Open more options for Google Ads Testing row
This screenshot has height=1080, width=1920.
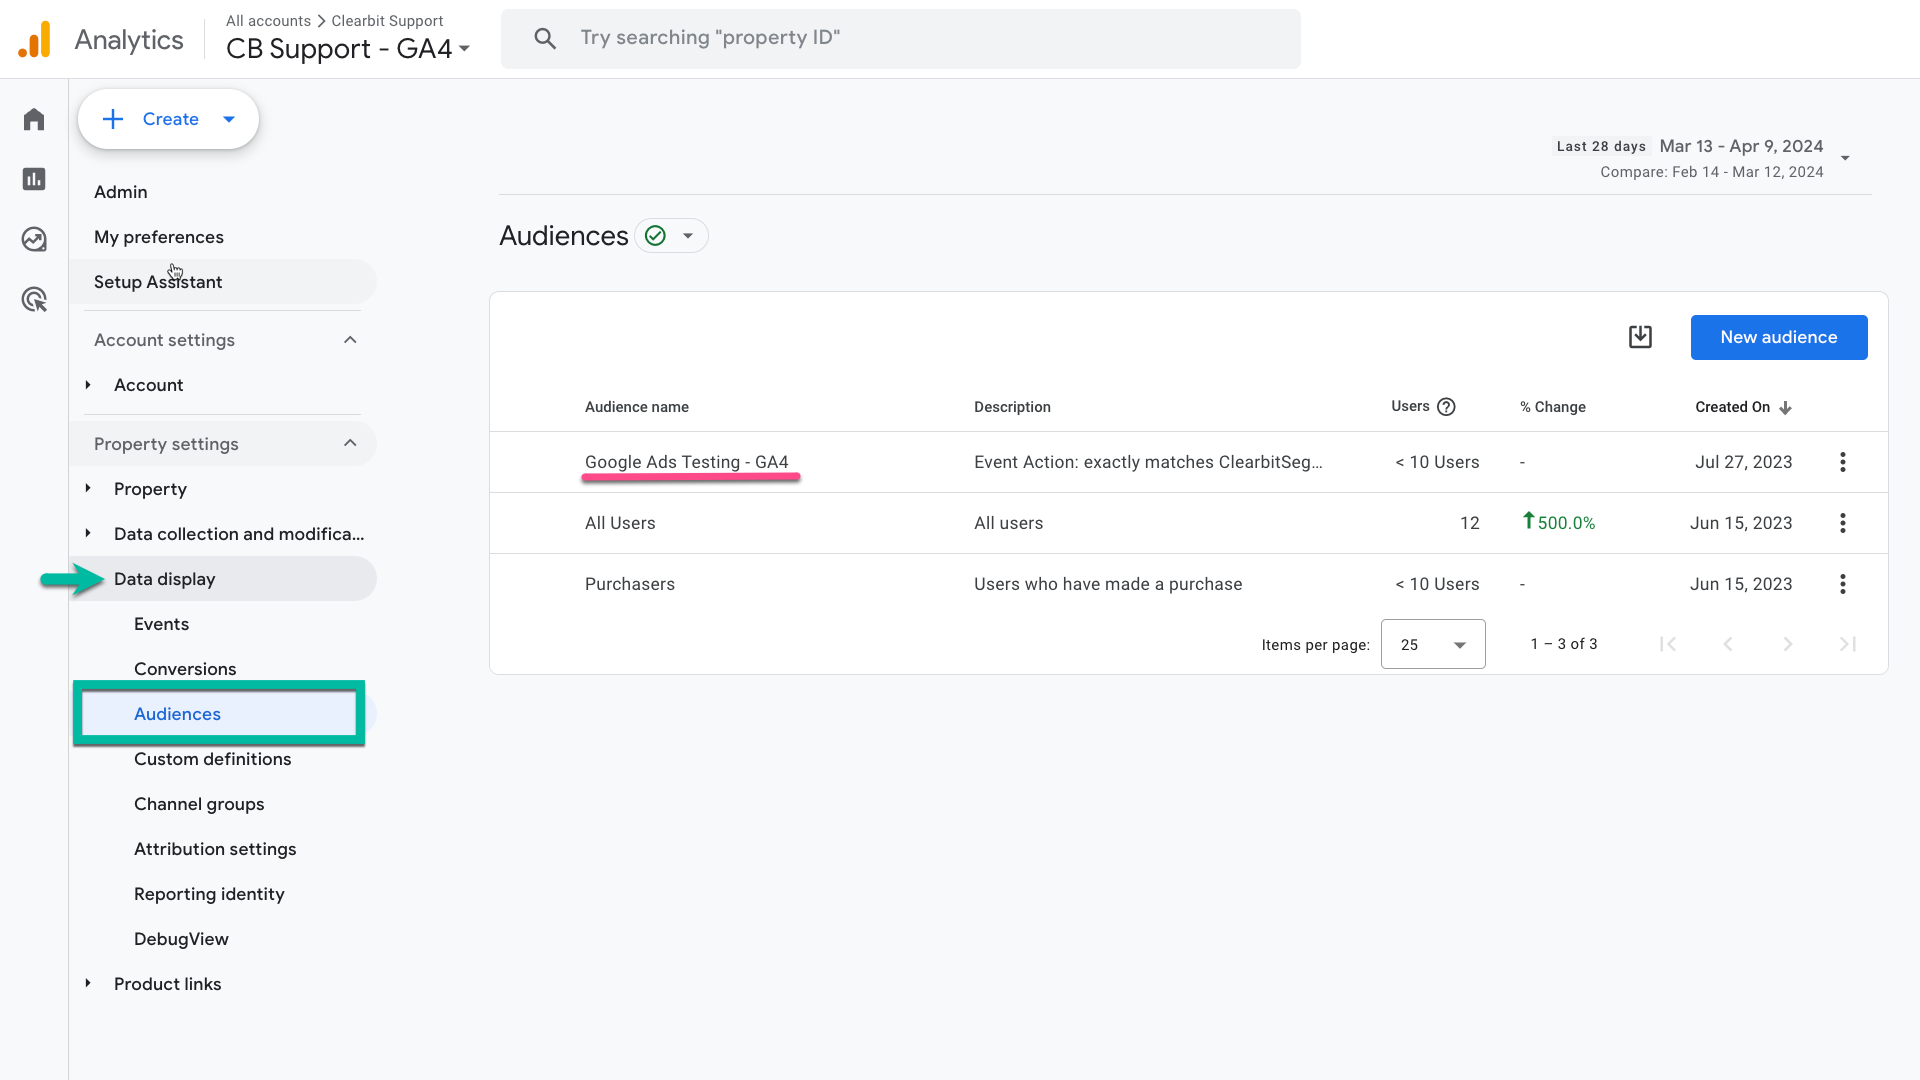(x=1843, y=462)
